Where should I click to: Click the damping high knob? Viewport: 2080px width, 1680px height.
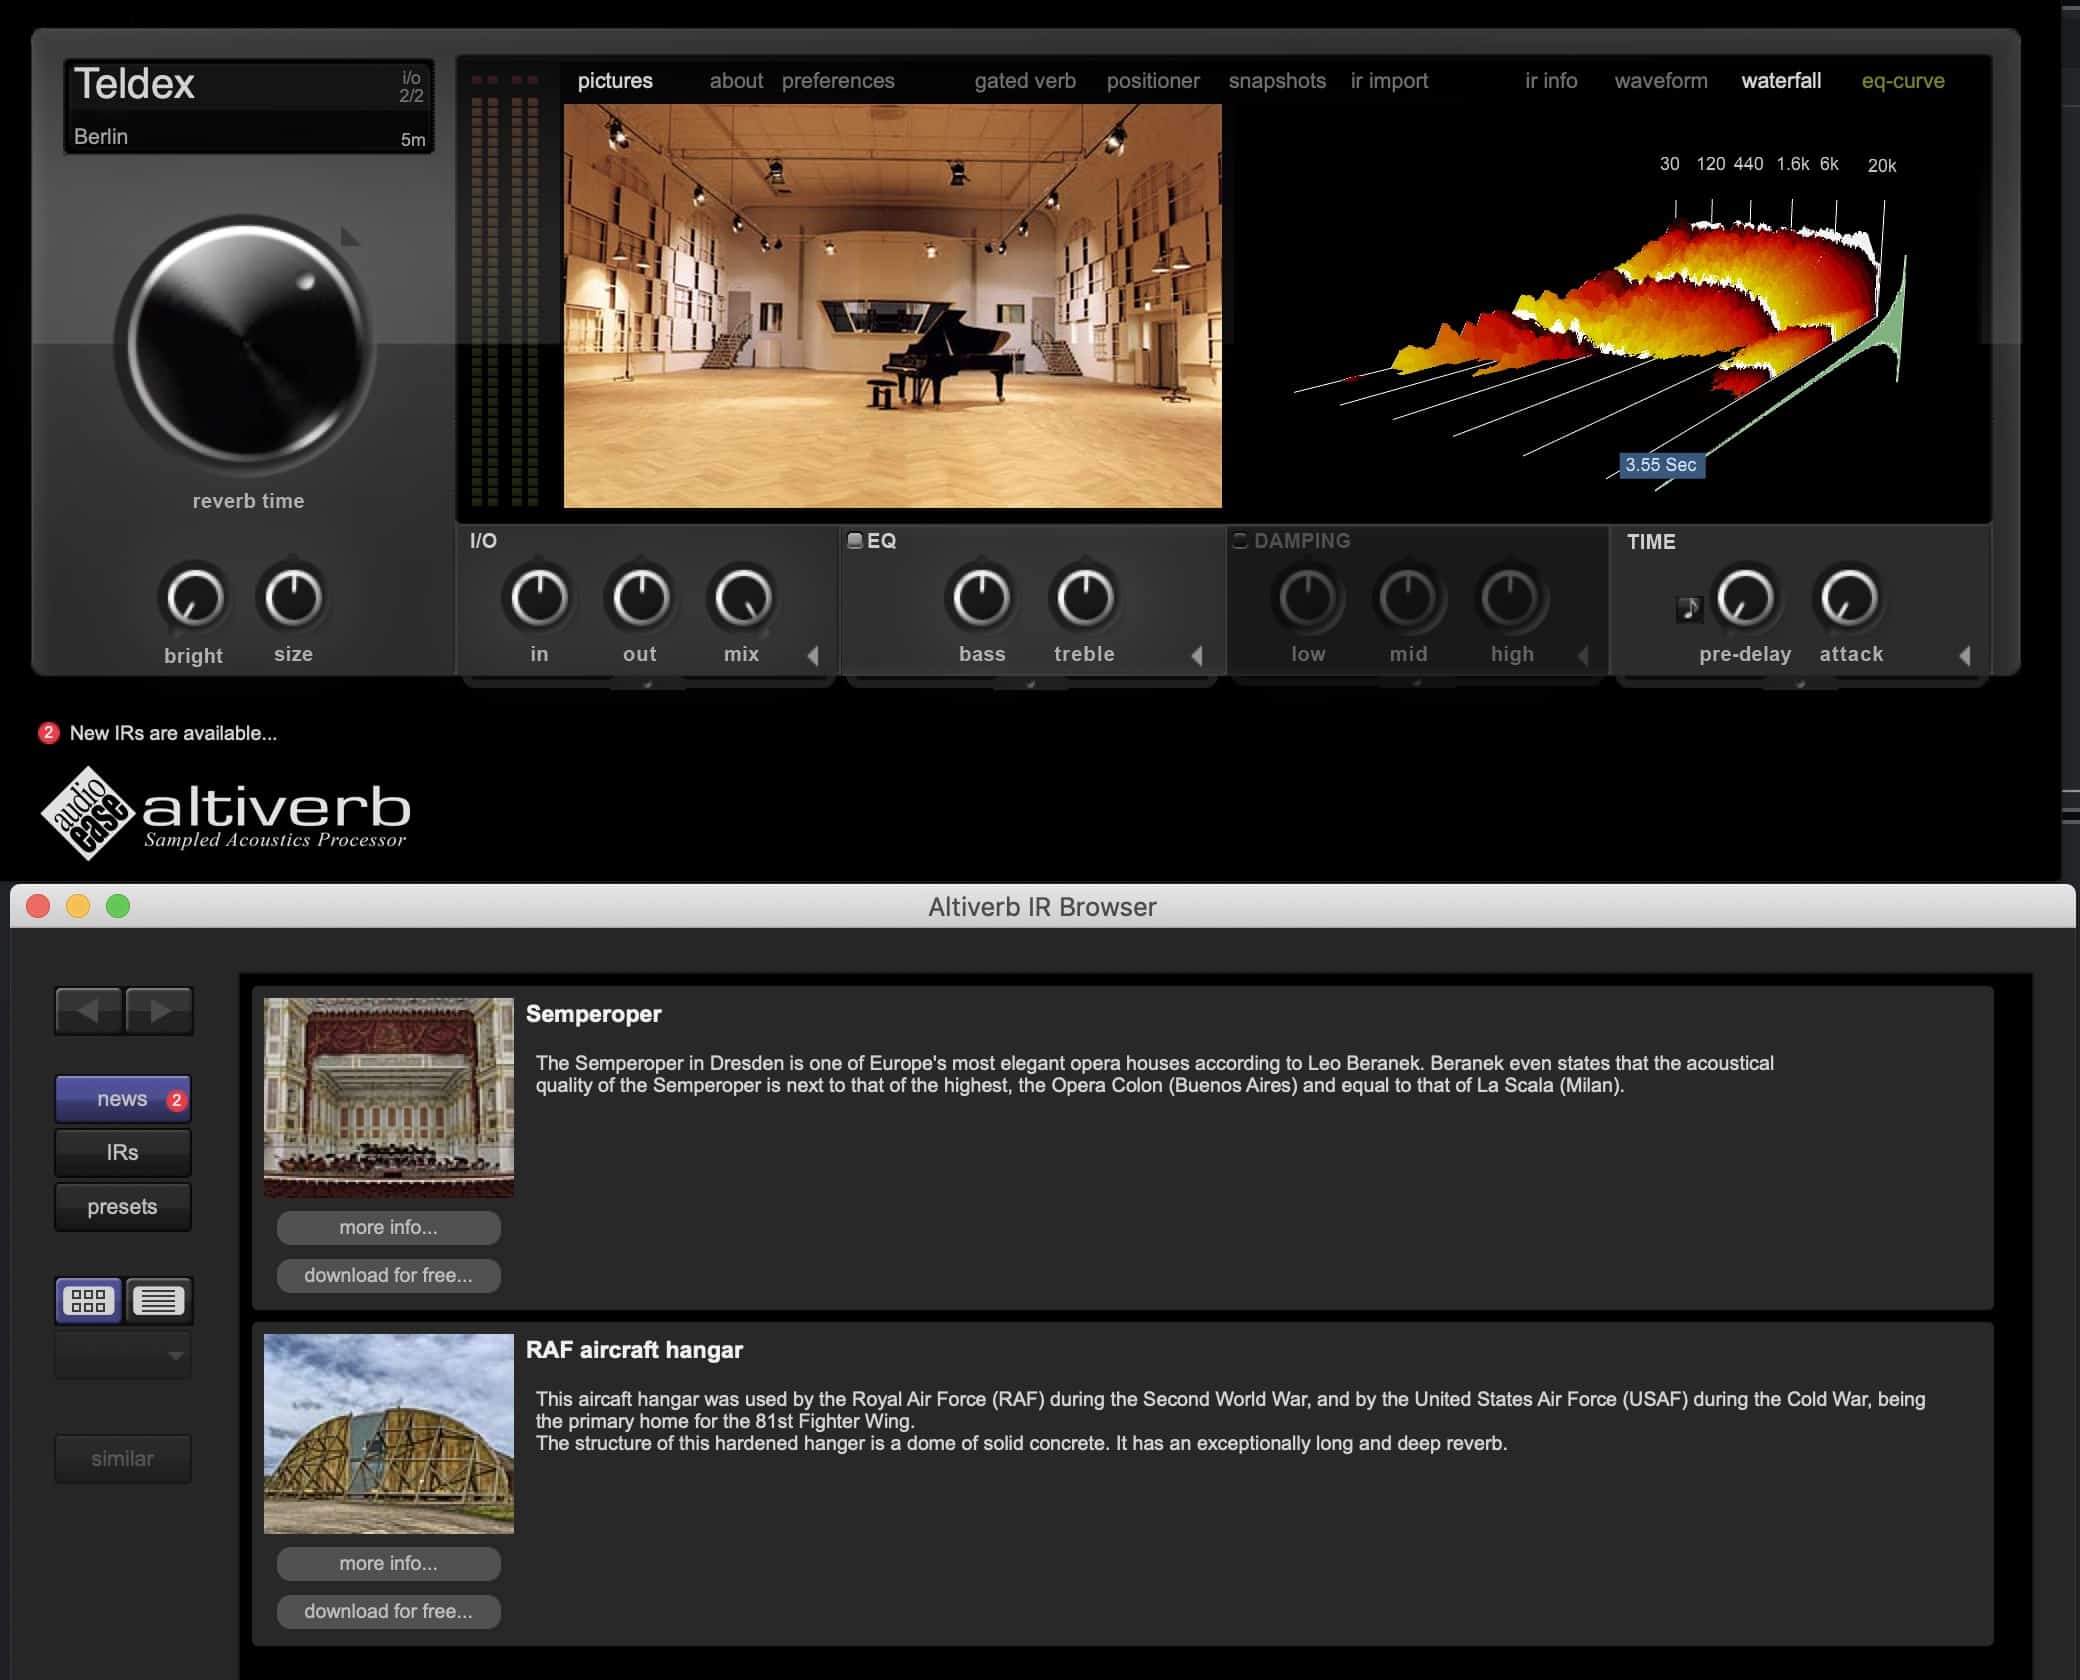pyautogui.click(x=1511, y=597)
